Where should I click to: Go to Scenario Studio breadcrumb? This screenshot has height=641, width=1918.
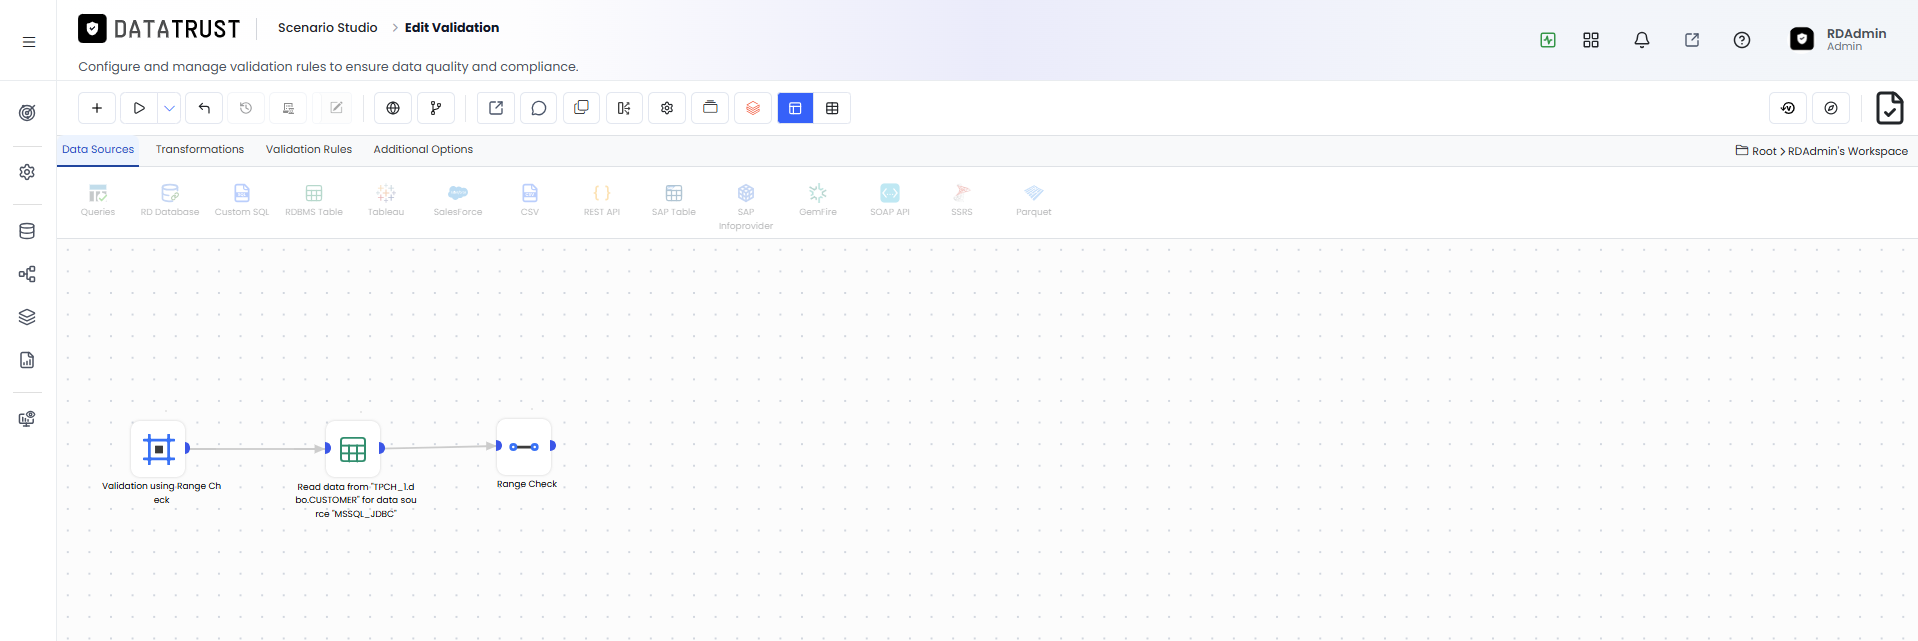[x=328, y=27]
